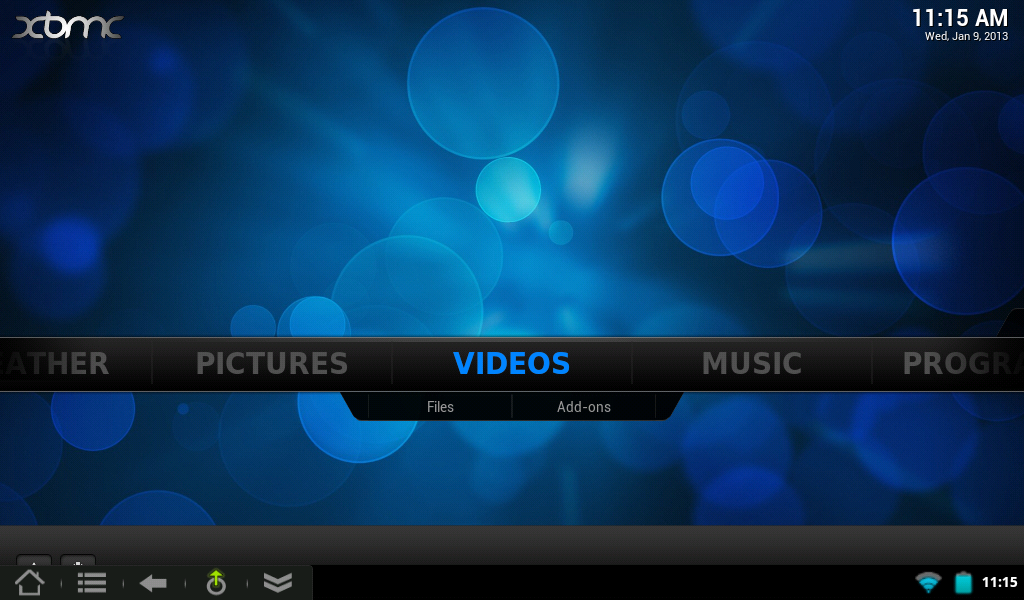Select the WEATHER menu item
Image resolution: width=1024 pixels, height=600 pixels.
[x=55, y=363]
